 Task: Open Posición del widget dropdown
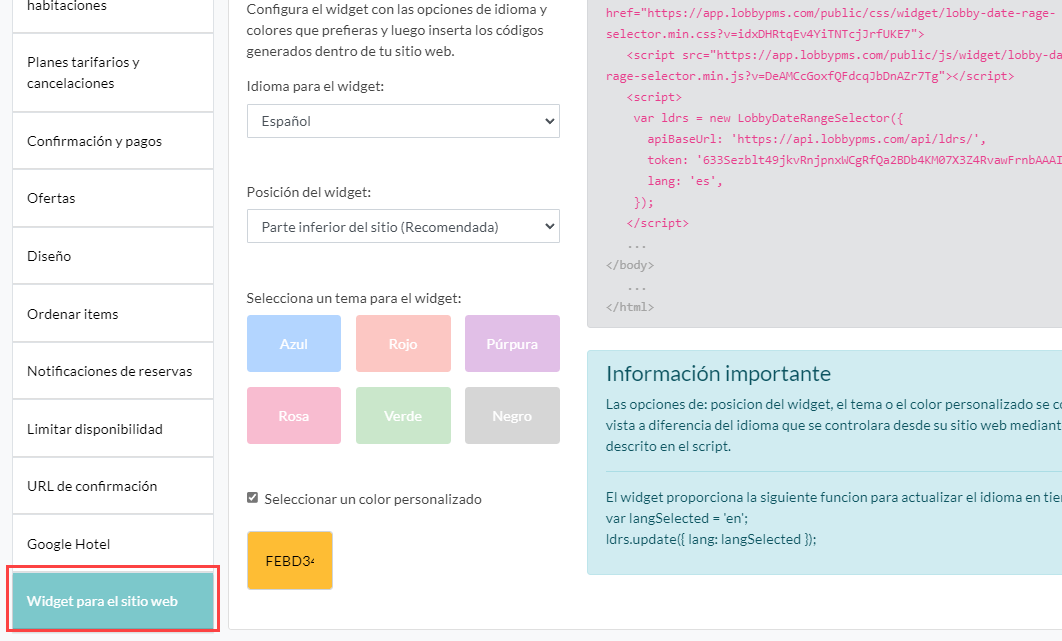tap(403, 226)
